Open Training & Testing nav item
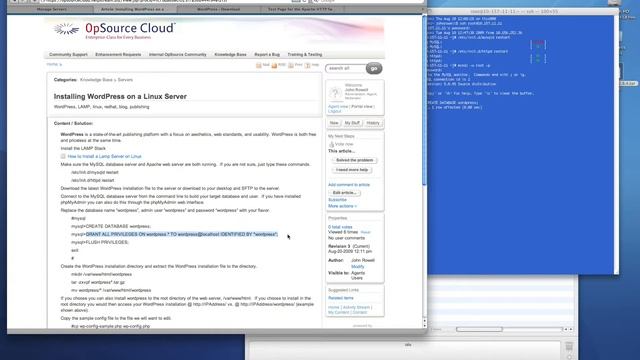 [304, 55]
